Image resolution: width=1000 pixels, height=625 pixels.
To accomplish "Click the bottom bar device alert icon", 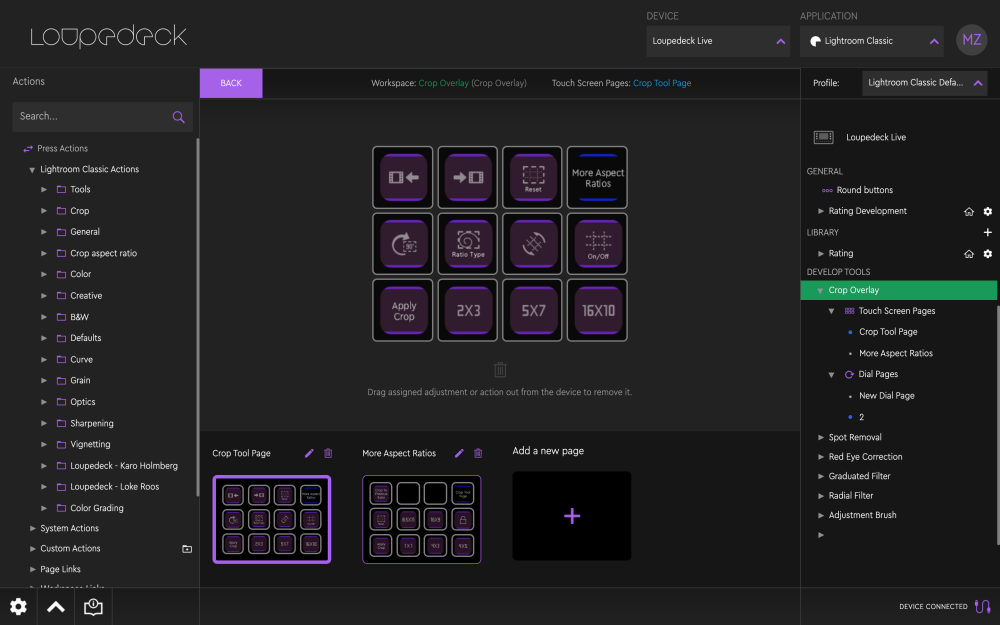I will click(x=93, y=607).
